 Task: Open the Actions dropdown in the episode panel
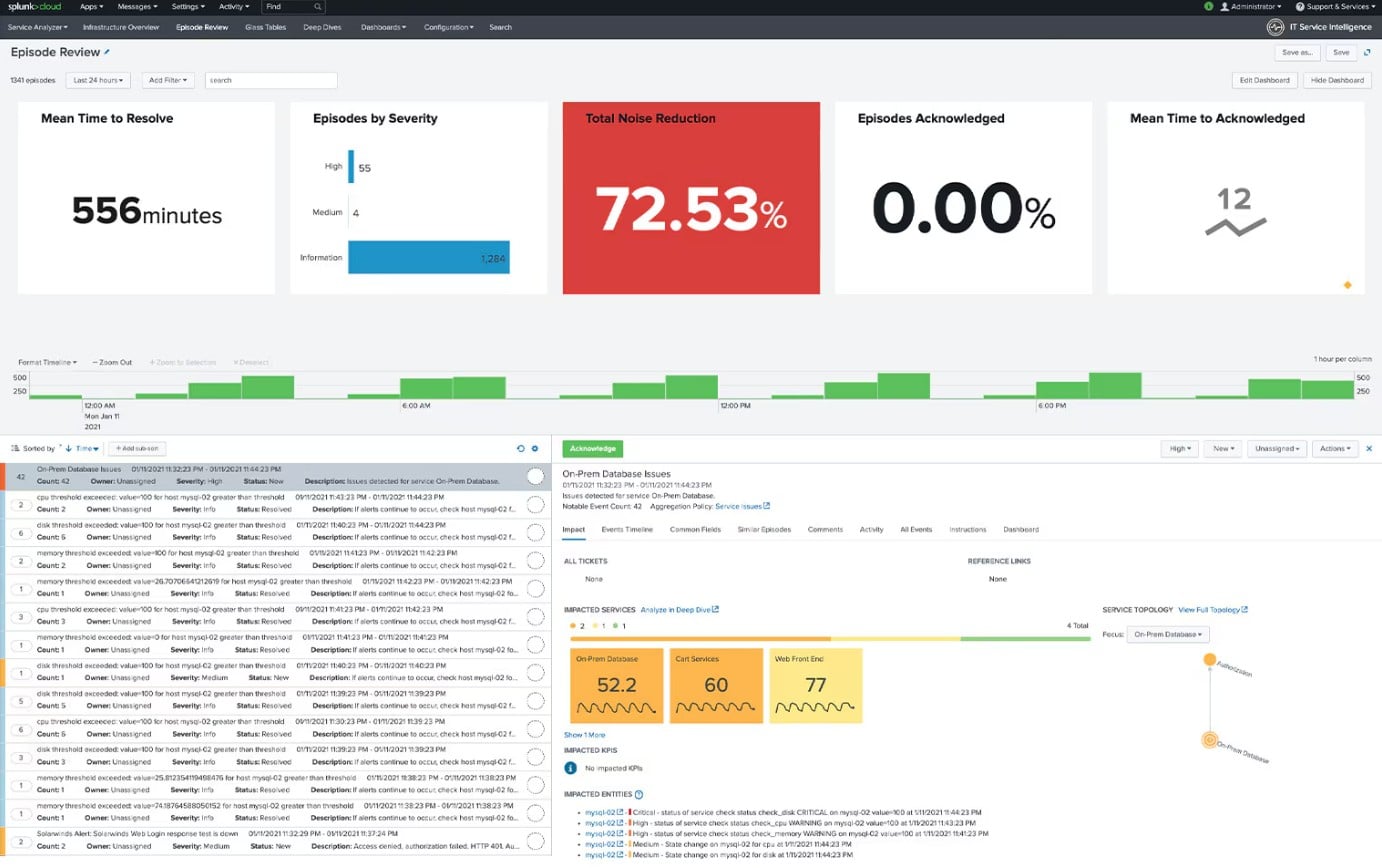click(x=1334, y=448)
